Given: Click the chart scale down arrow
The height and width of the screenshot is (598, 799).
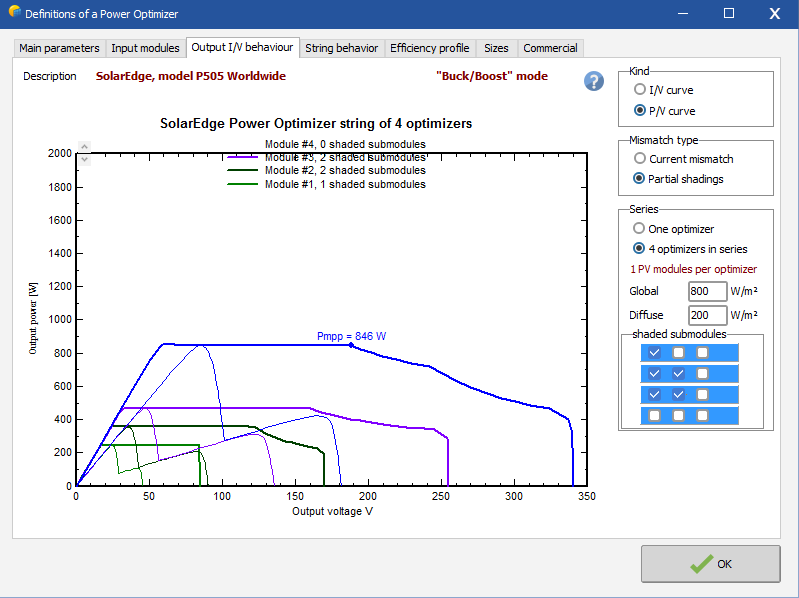Looking at the screenshot, I should coord(85,159).
